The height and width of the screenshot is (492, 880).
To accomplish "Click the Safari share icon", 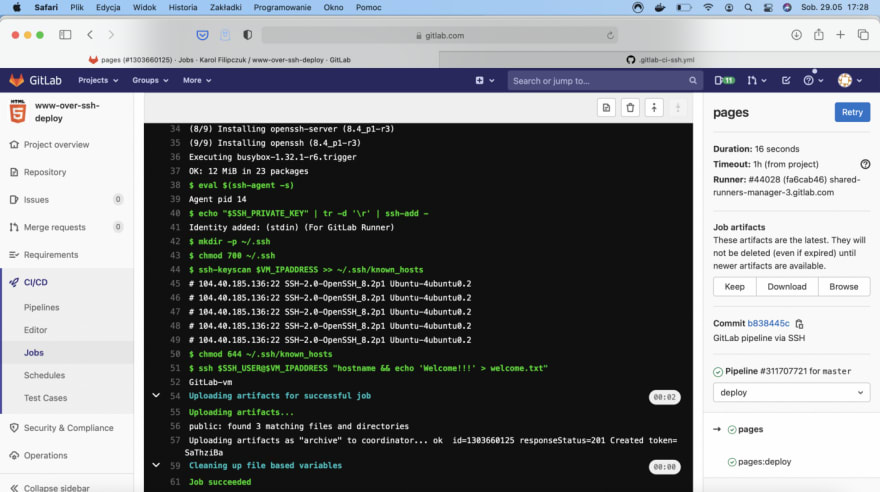I will (819, 34).
